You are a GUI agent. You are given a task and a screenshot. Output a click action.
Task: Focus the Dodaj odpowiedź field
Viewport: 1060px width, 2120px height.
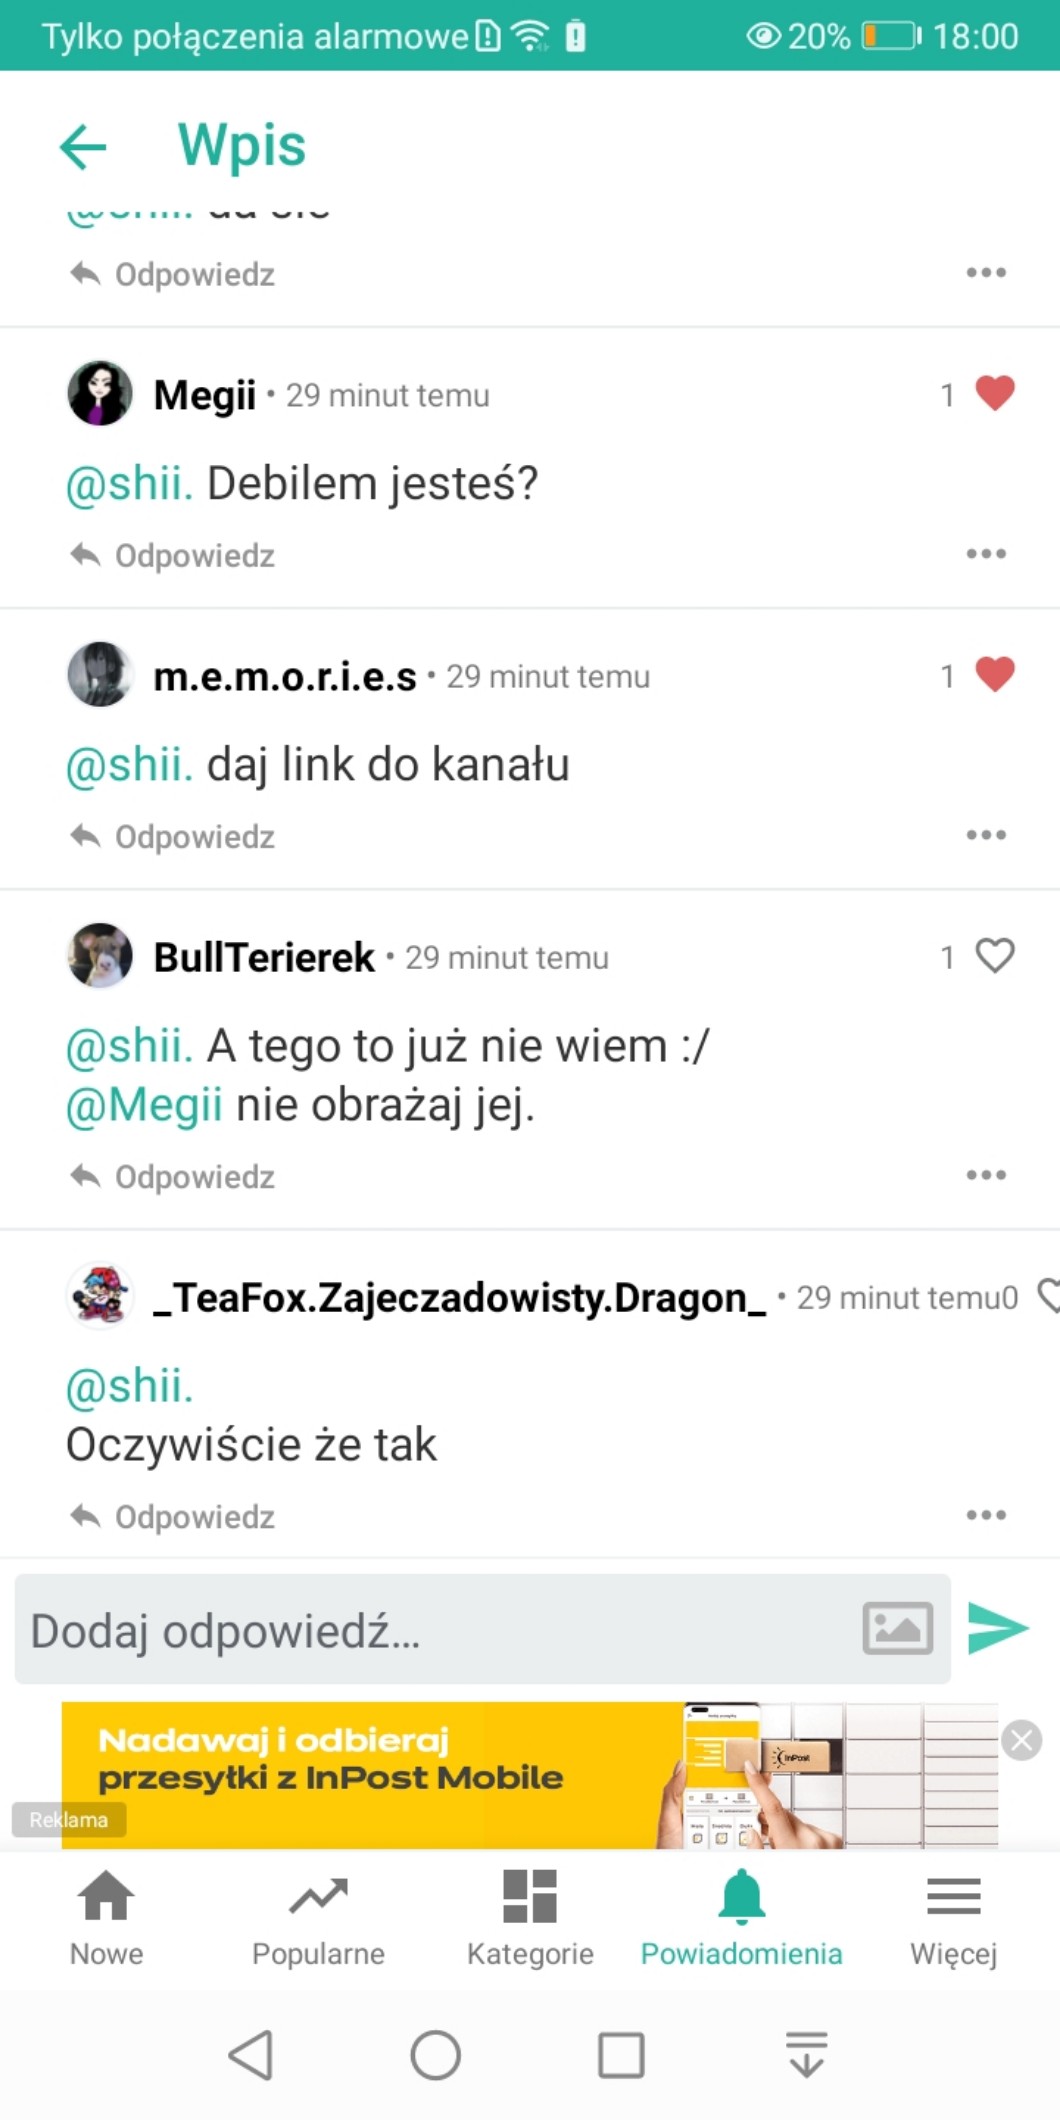coord(482,1629)
